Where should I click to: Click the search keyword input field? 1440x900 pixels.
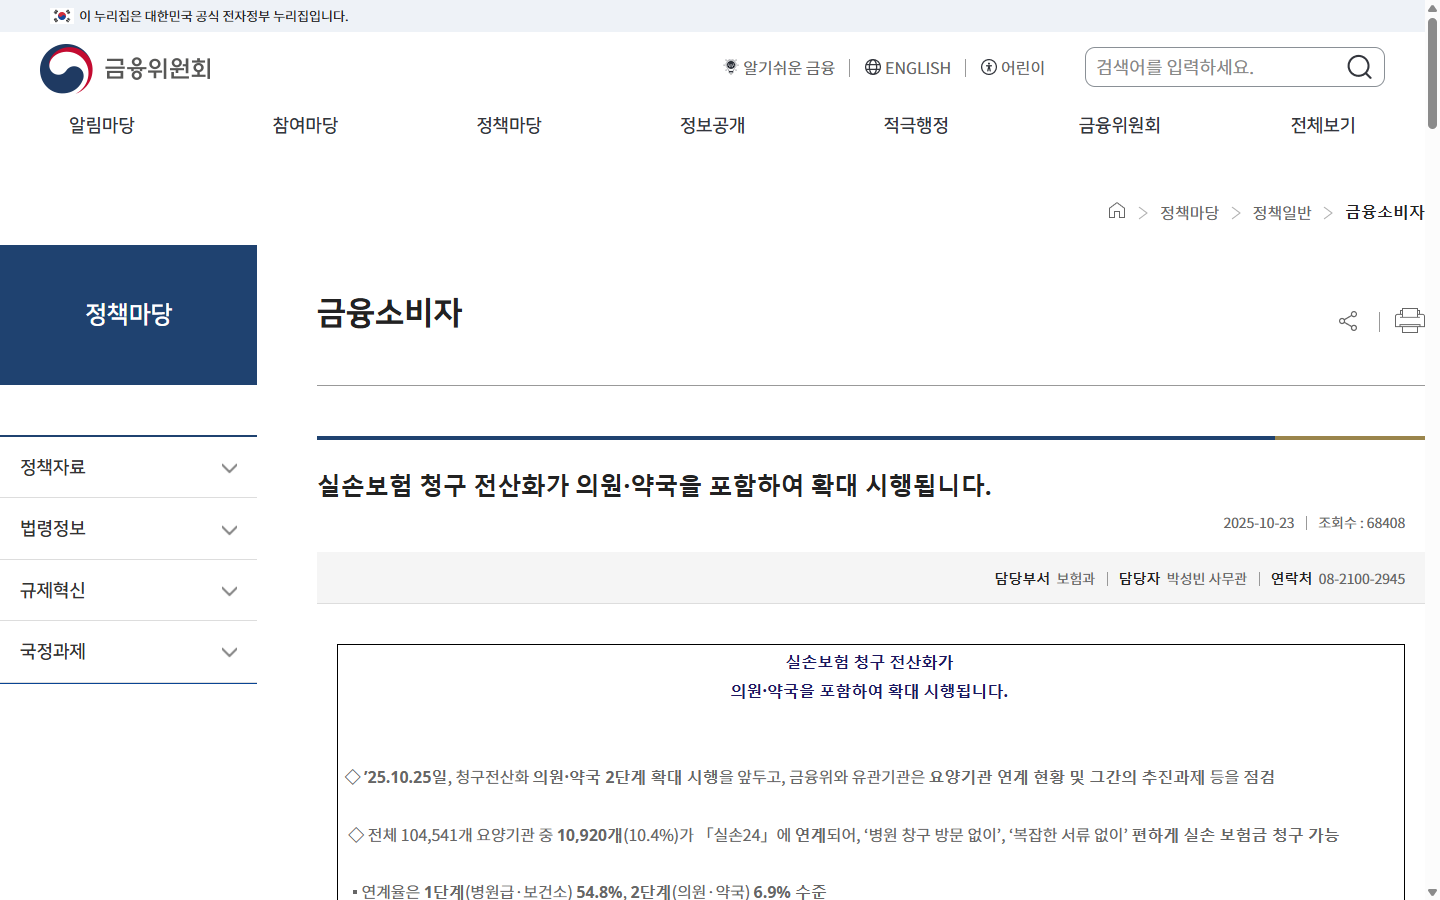click(1218, 67)
